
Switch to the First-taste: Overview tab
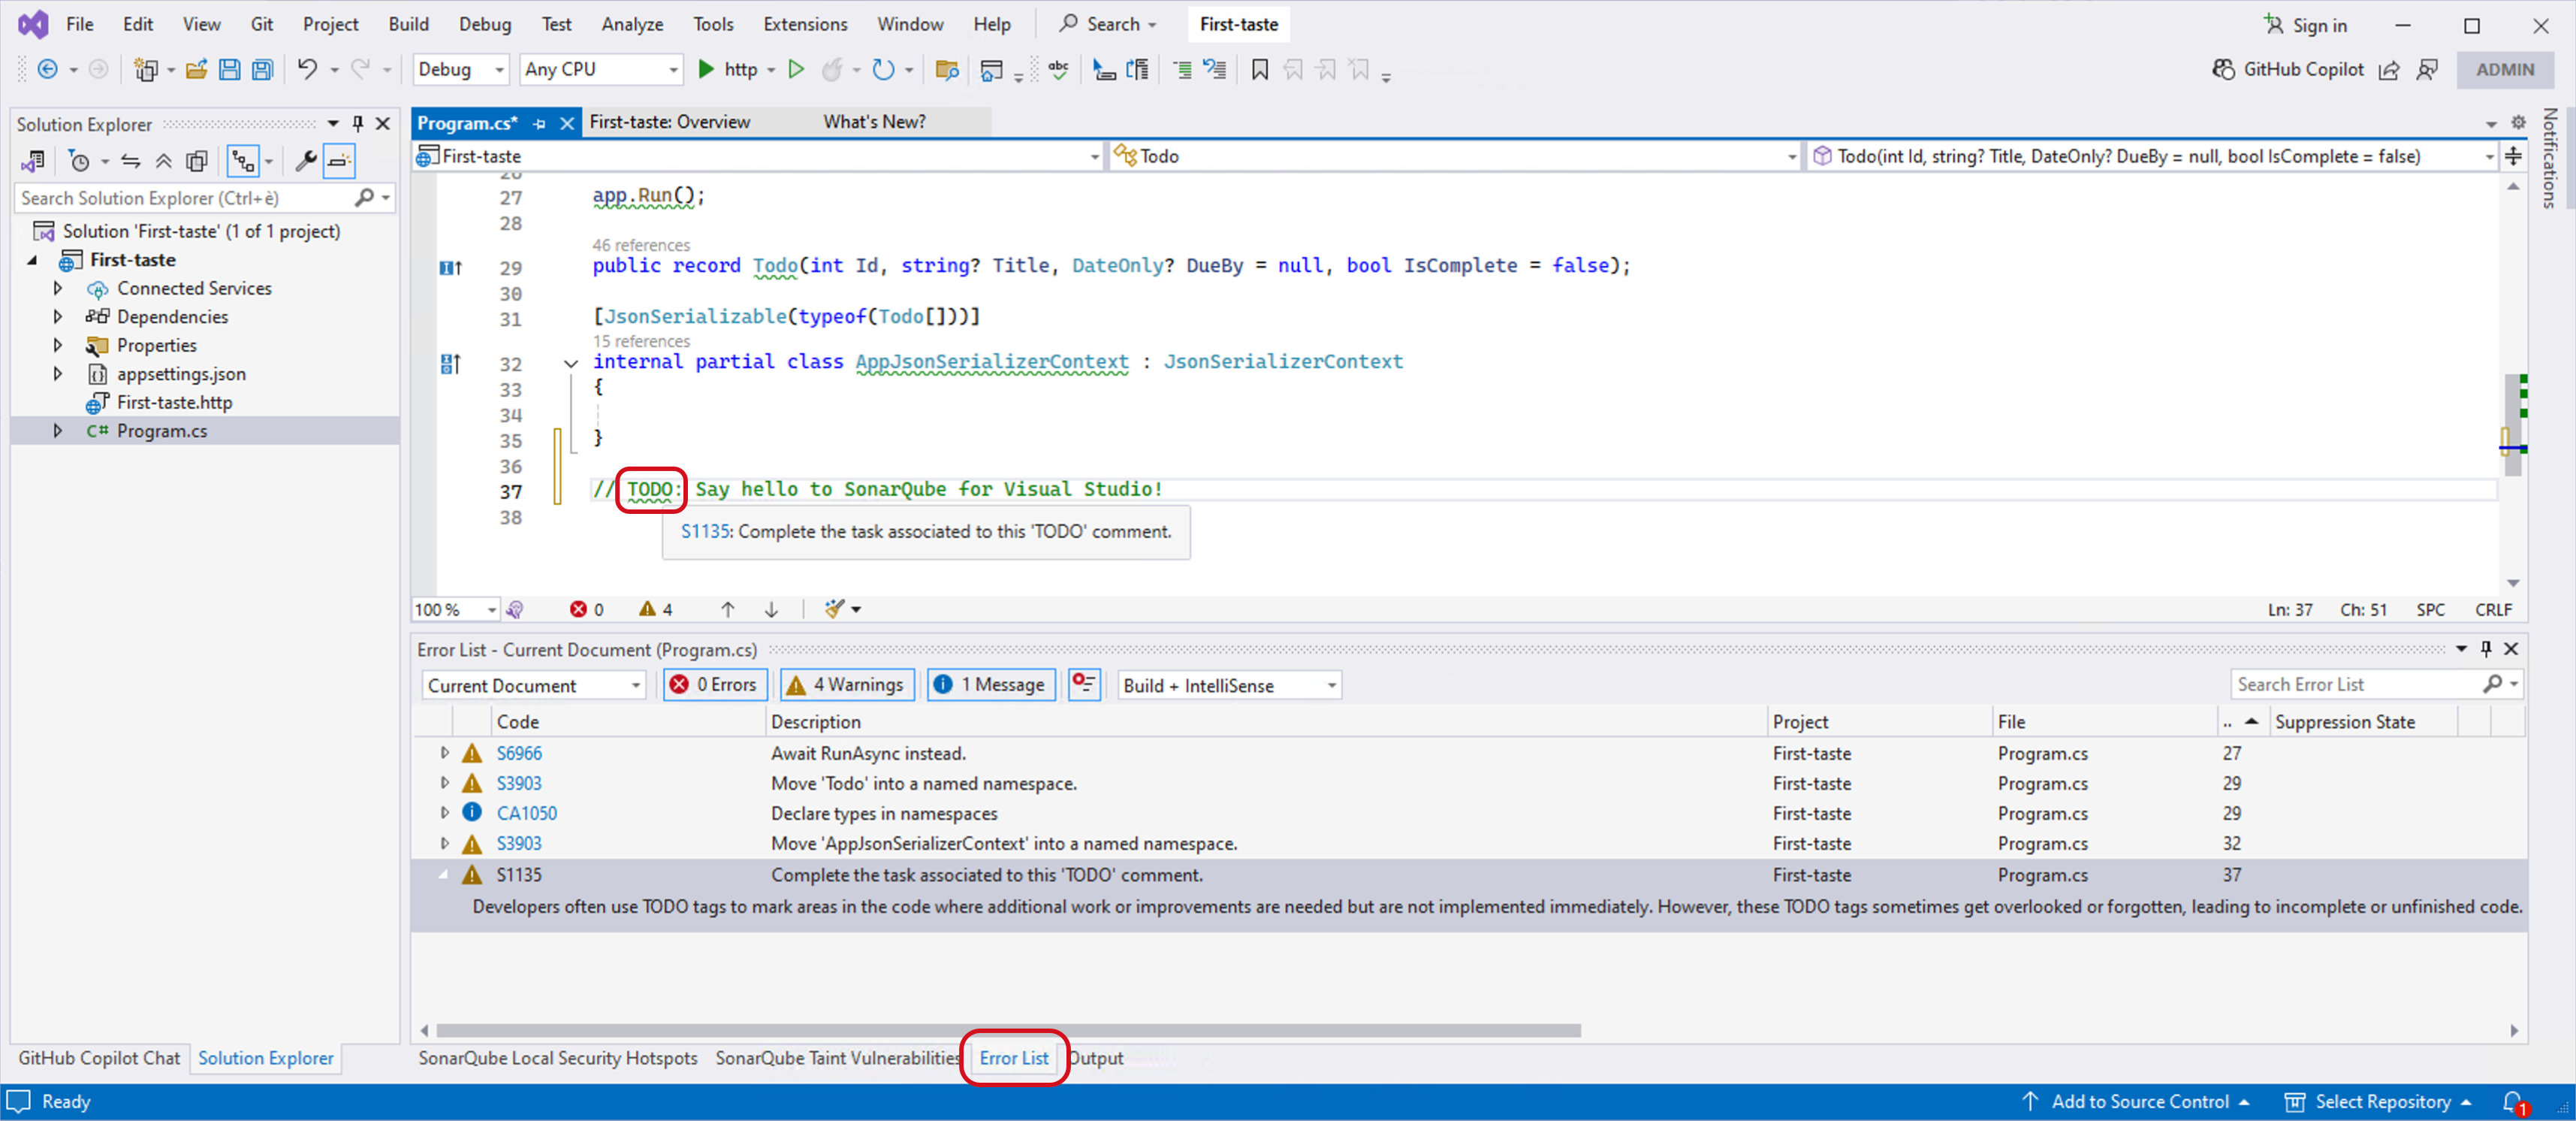pyautogui.click(x=670, y=121)
